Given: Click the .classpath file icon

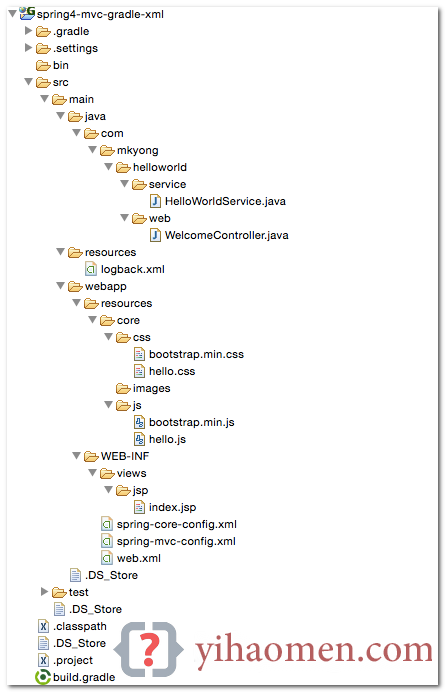Looking at the screenshot, I should (x=43, y=626).
